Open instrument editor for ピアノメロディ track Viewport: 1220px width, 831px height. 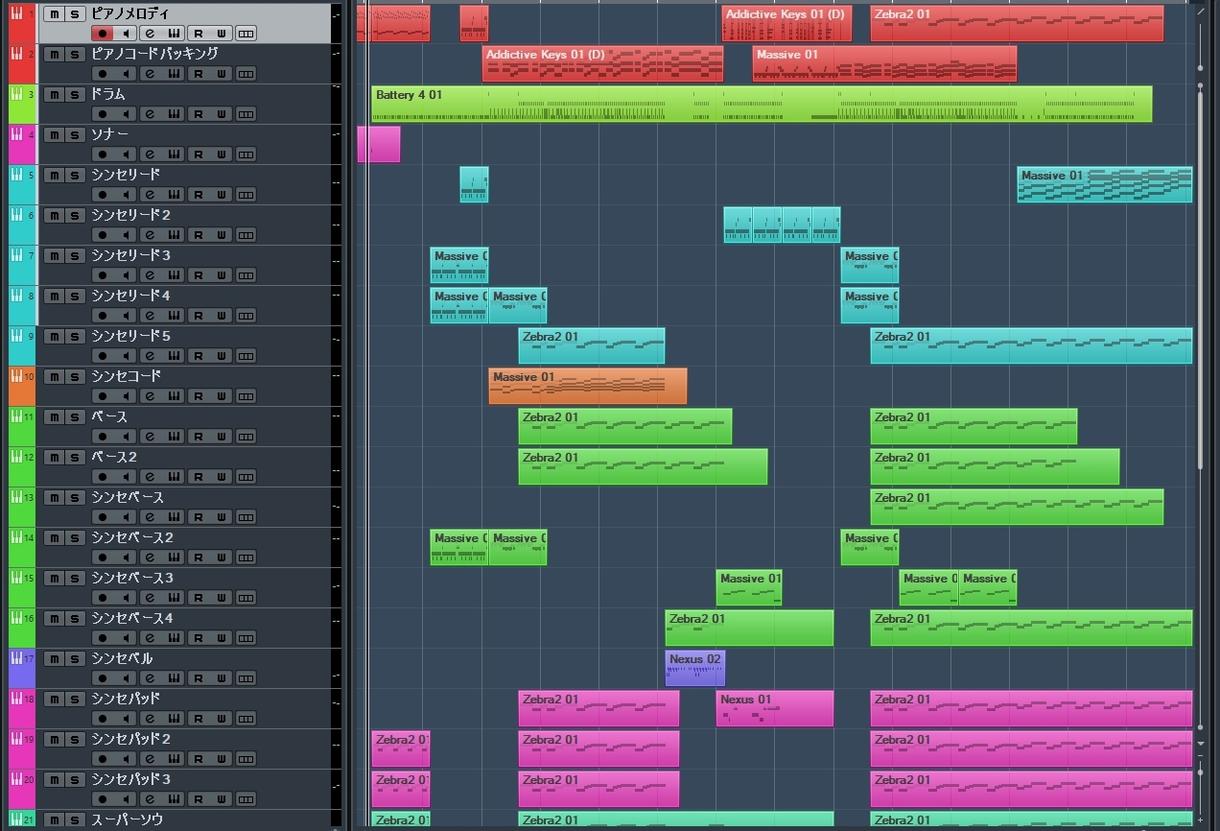point(173,34)
